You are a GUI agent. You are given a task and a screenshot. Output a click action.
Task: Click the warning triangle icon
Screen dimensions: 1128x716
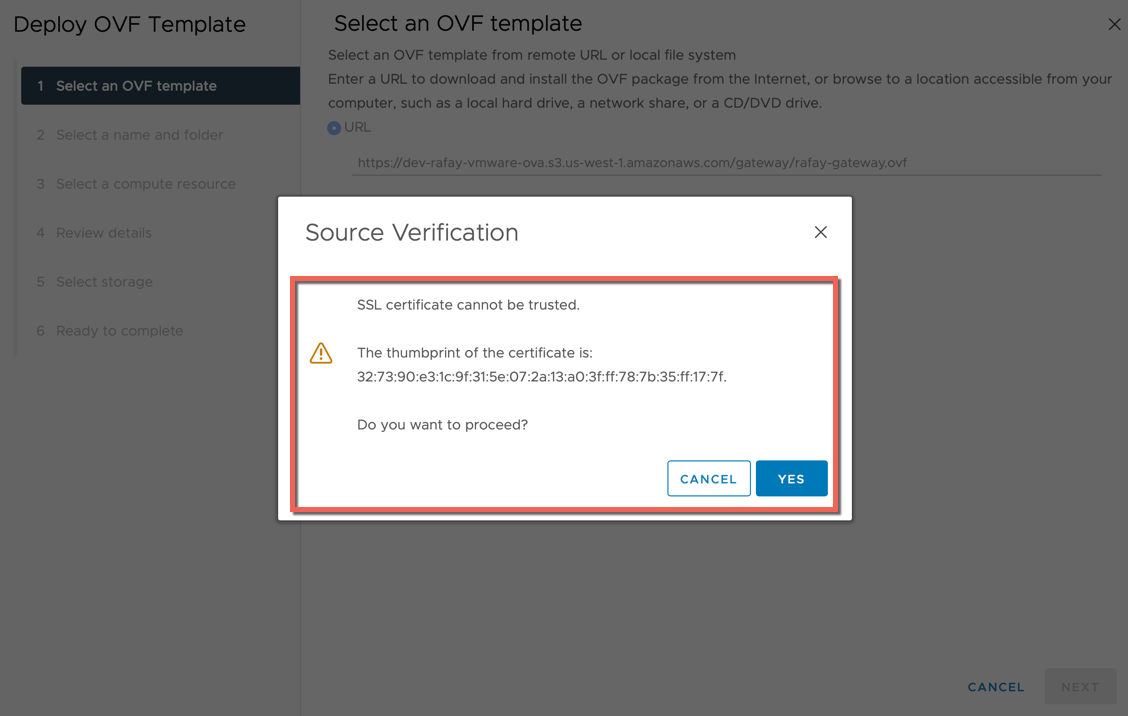pos(321,353)
